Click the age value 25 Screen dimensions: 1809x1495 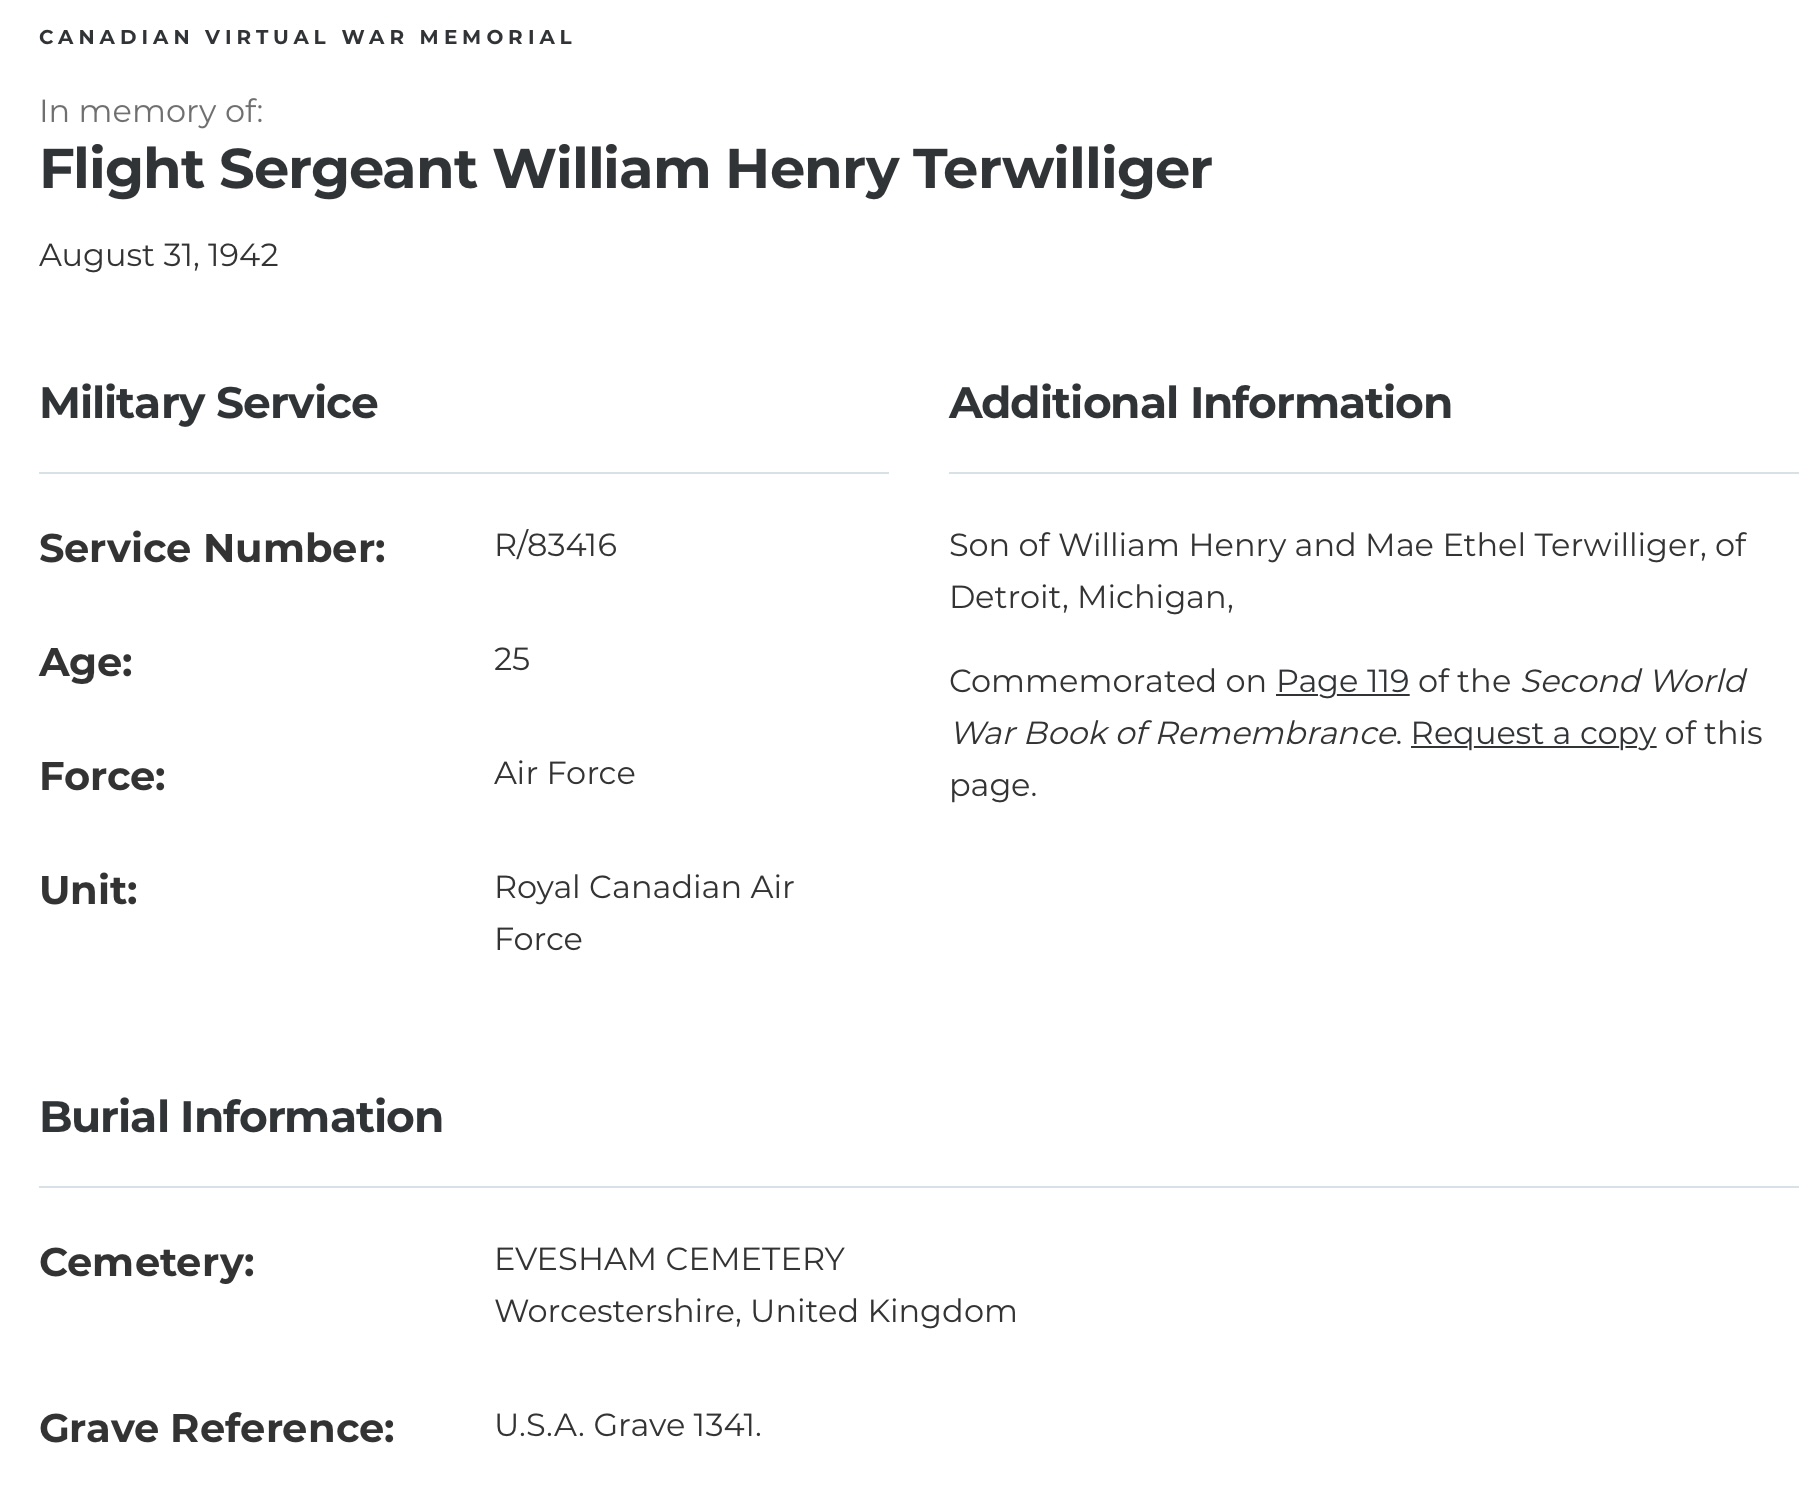coord(511,659)
